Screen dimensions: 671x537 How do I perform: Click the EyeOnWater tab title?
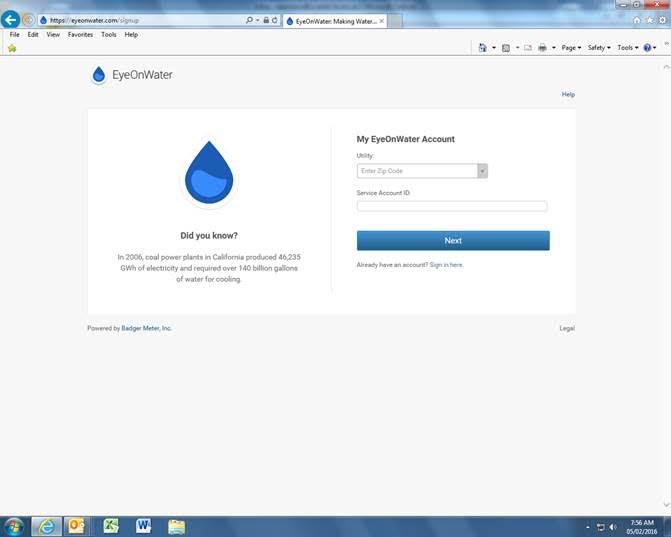click(x=336, y=21)
